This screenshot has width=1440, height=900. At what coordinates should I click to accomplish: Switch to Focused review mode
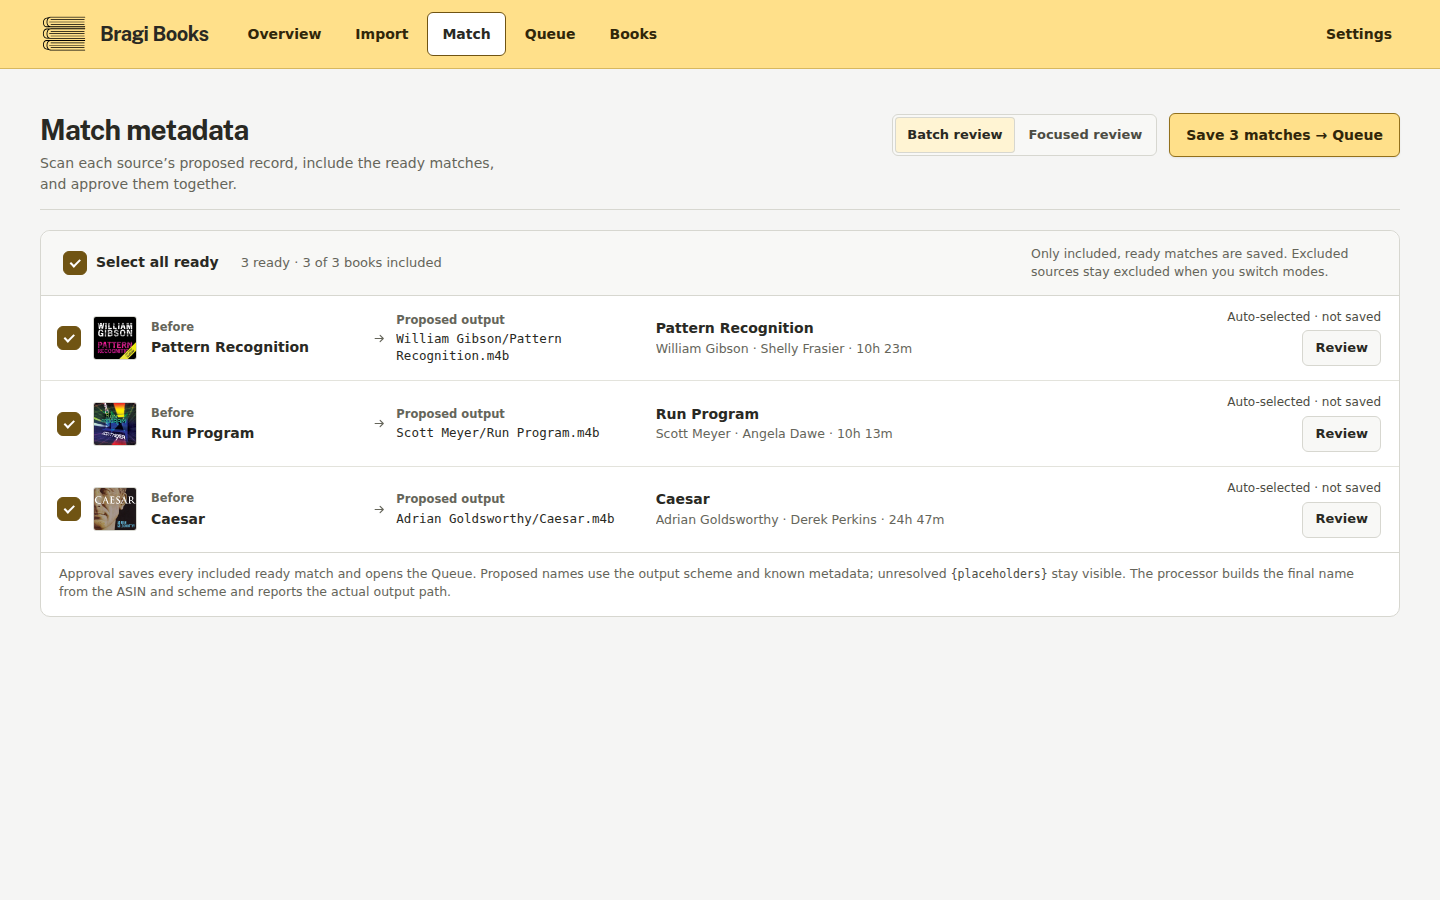click(1085, 135)
